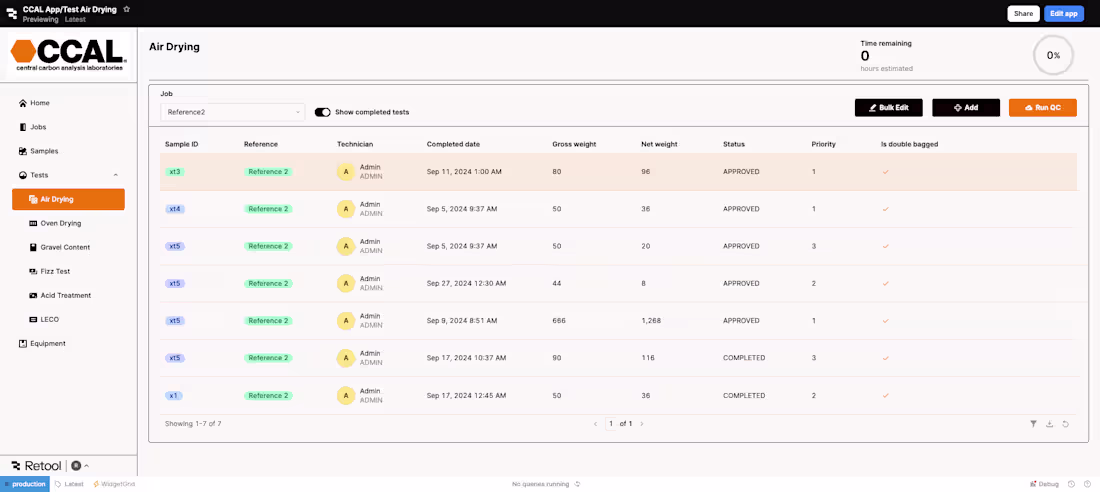Click the download table data icon

(x=1049, y=424)
